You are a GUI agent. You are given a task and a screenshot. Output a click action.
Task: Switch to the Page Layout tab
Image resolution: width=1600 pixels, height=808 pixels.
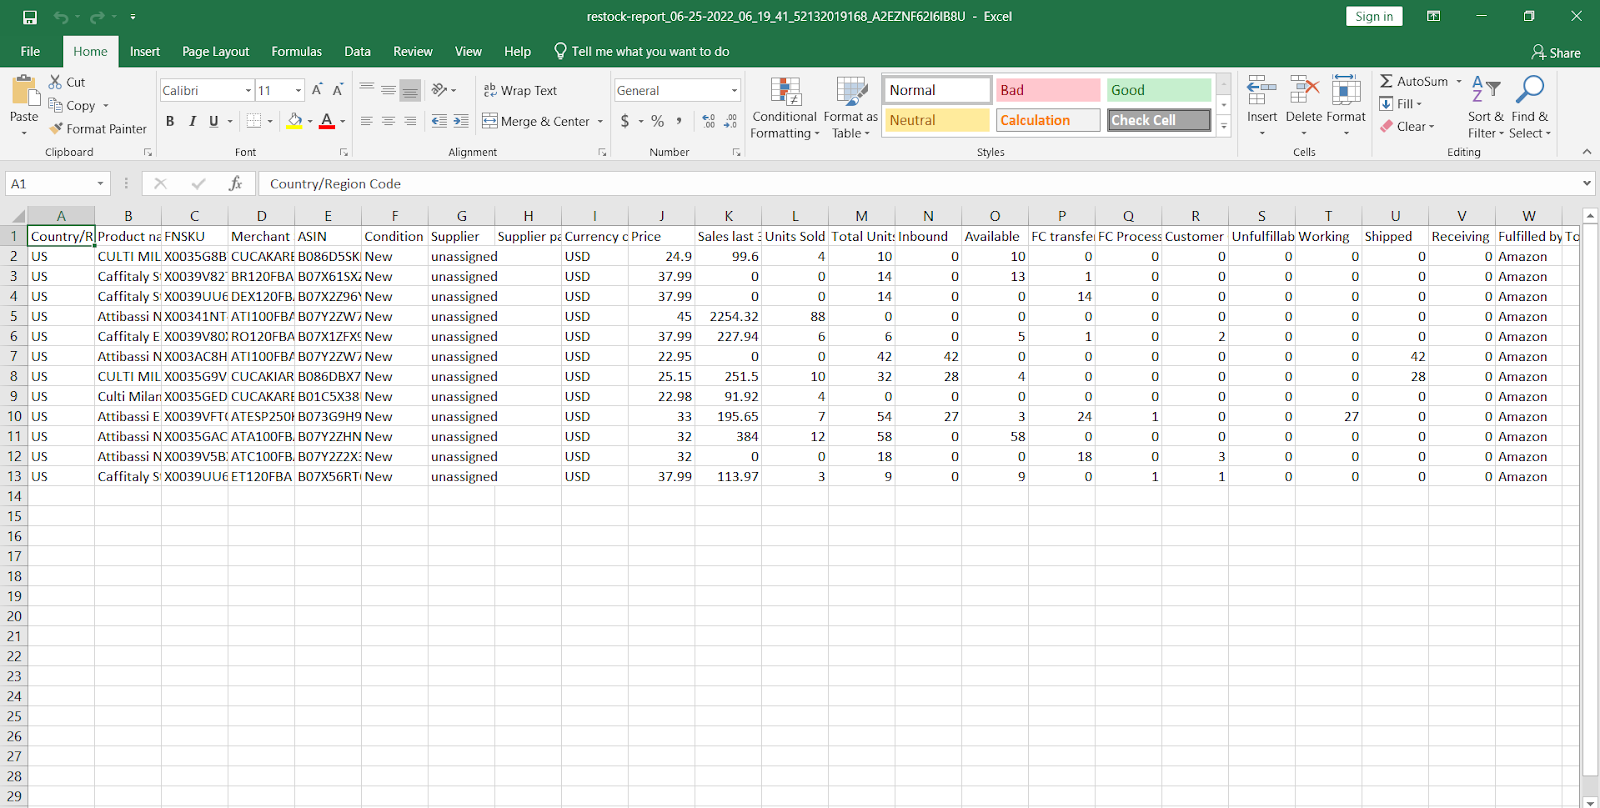(x=215, y=52)
